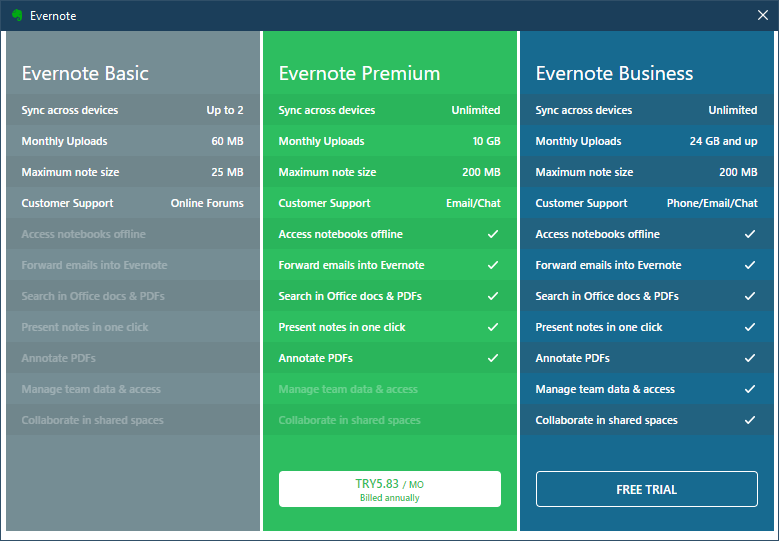Click '24 GB and up' in Business

[723, 141]
